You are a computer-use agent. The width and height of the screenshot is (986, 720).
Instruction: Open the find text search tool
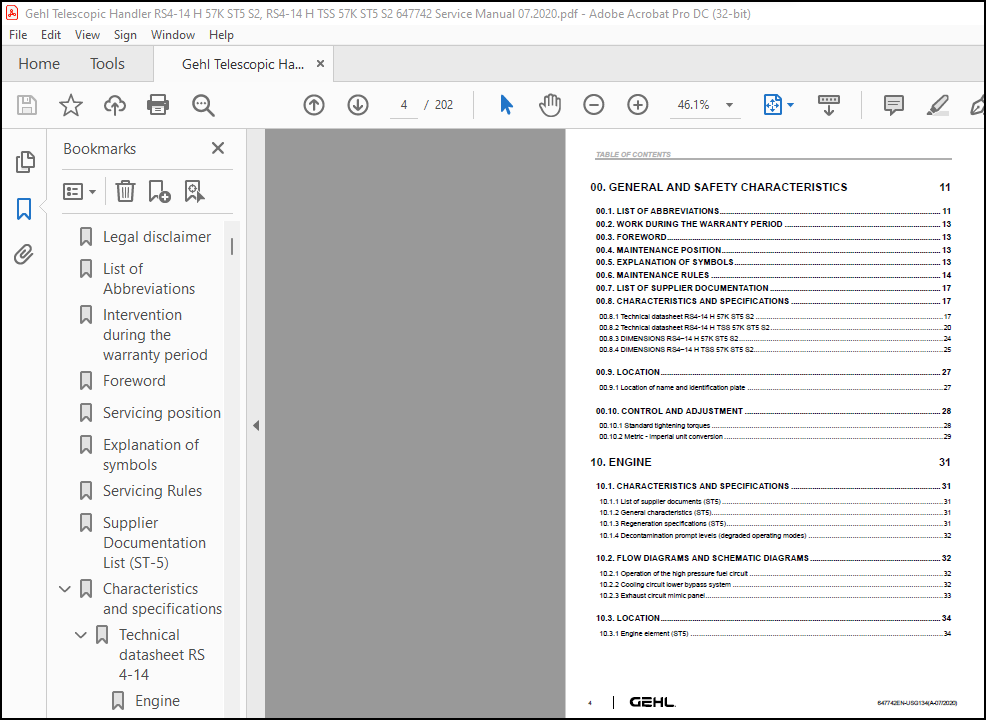pyautogui.click(x=203, y=105)
